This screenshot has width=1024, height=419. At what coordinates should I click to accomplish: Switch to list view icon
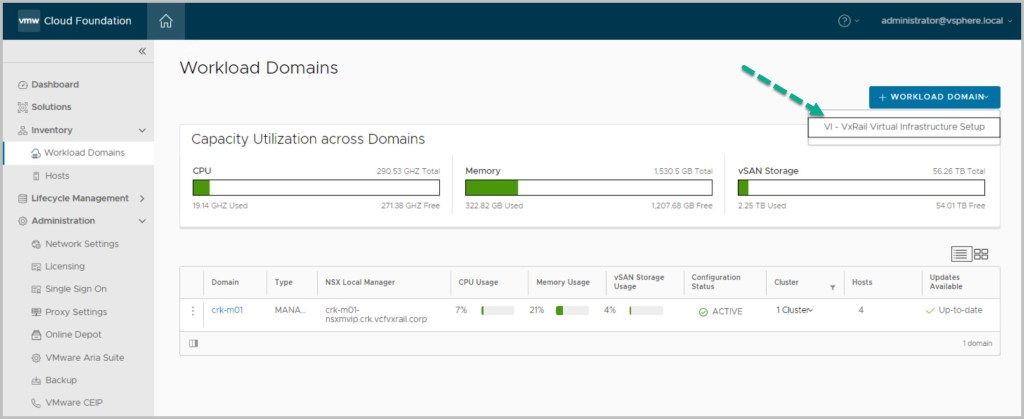pyautogui.click(x=961, y=255)
